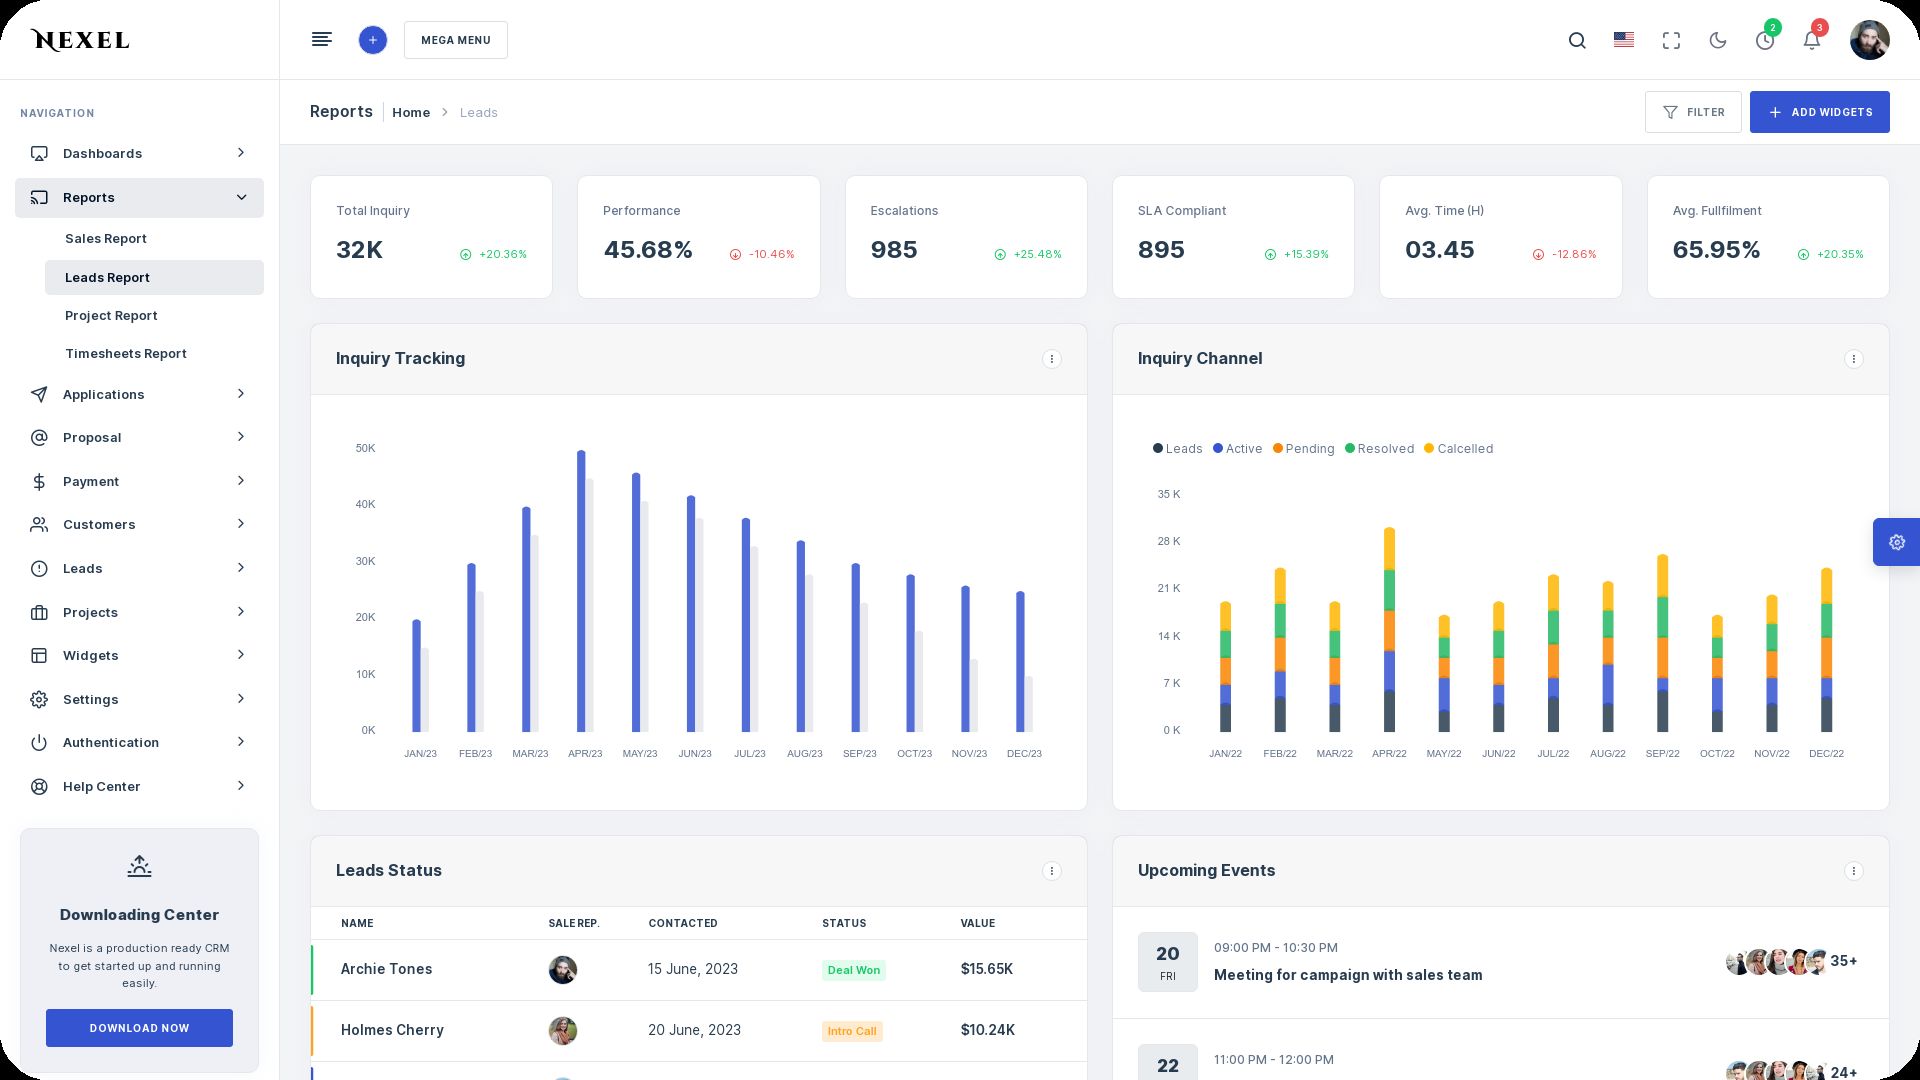Open the floating settings gear panel
Screen dimensions: 1920x1080
click(1897, 542)
